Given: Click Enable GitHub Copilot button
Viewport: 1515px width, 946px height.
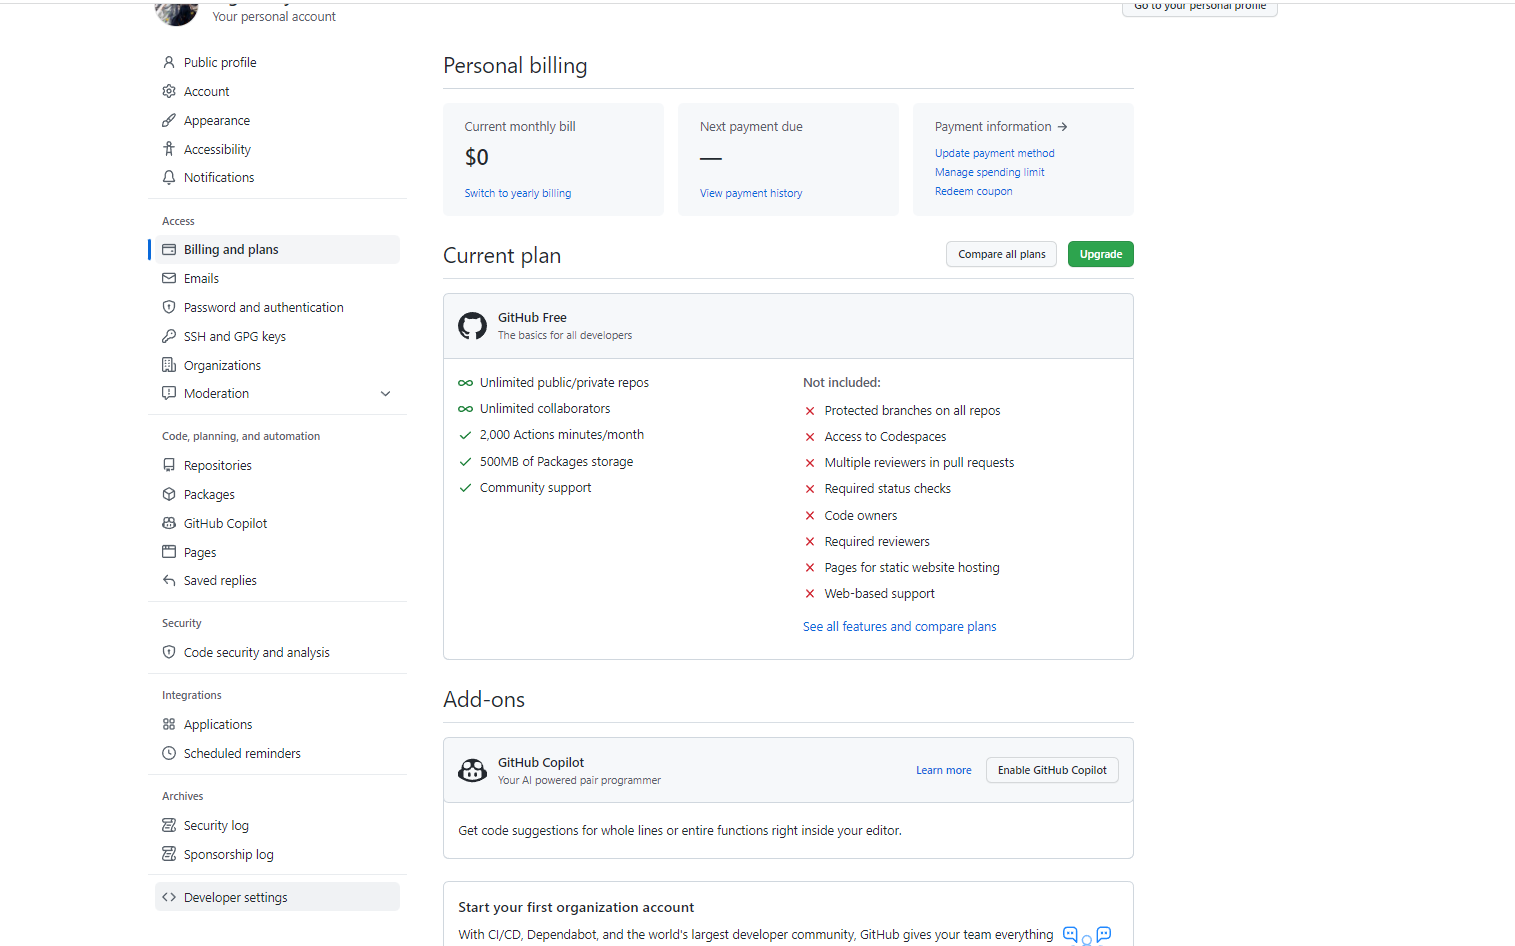Looking at the screenshot, I should coord(1052,770).
